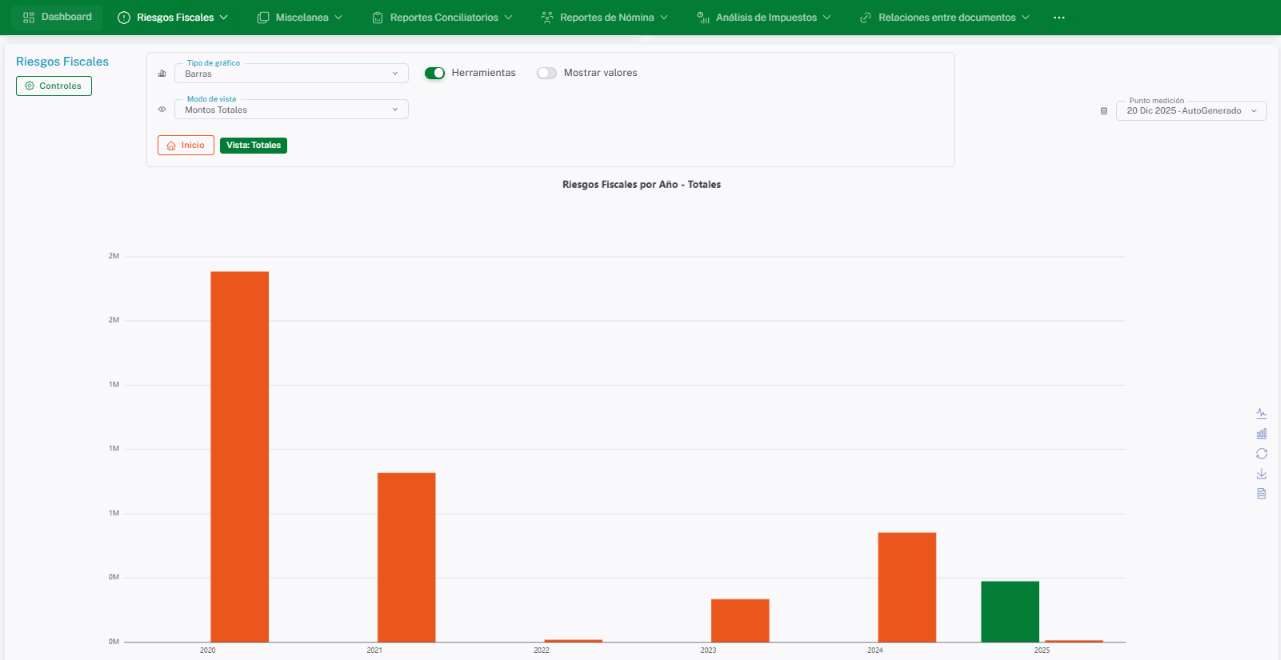
Task: Switch chart to line view icon
Action: tap(1261, 413)
